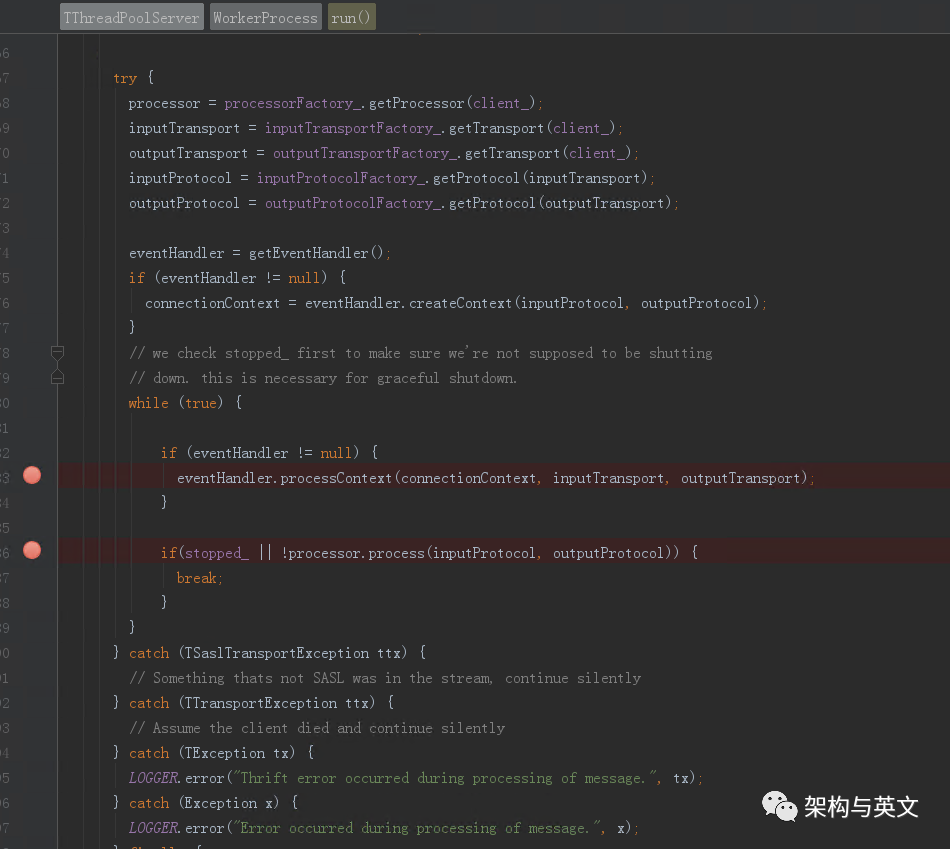This screenshot has height=849, width=950.
Task: Click 'while (true)' loop keyword
Action: pos(176,403)
